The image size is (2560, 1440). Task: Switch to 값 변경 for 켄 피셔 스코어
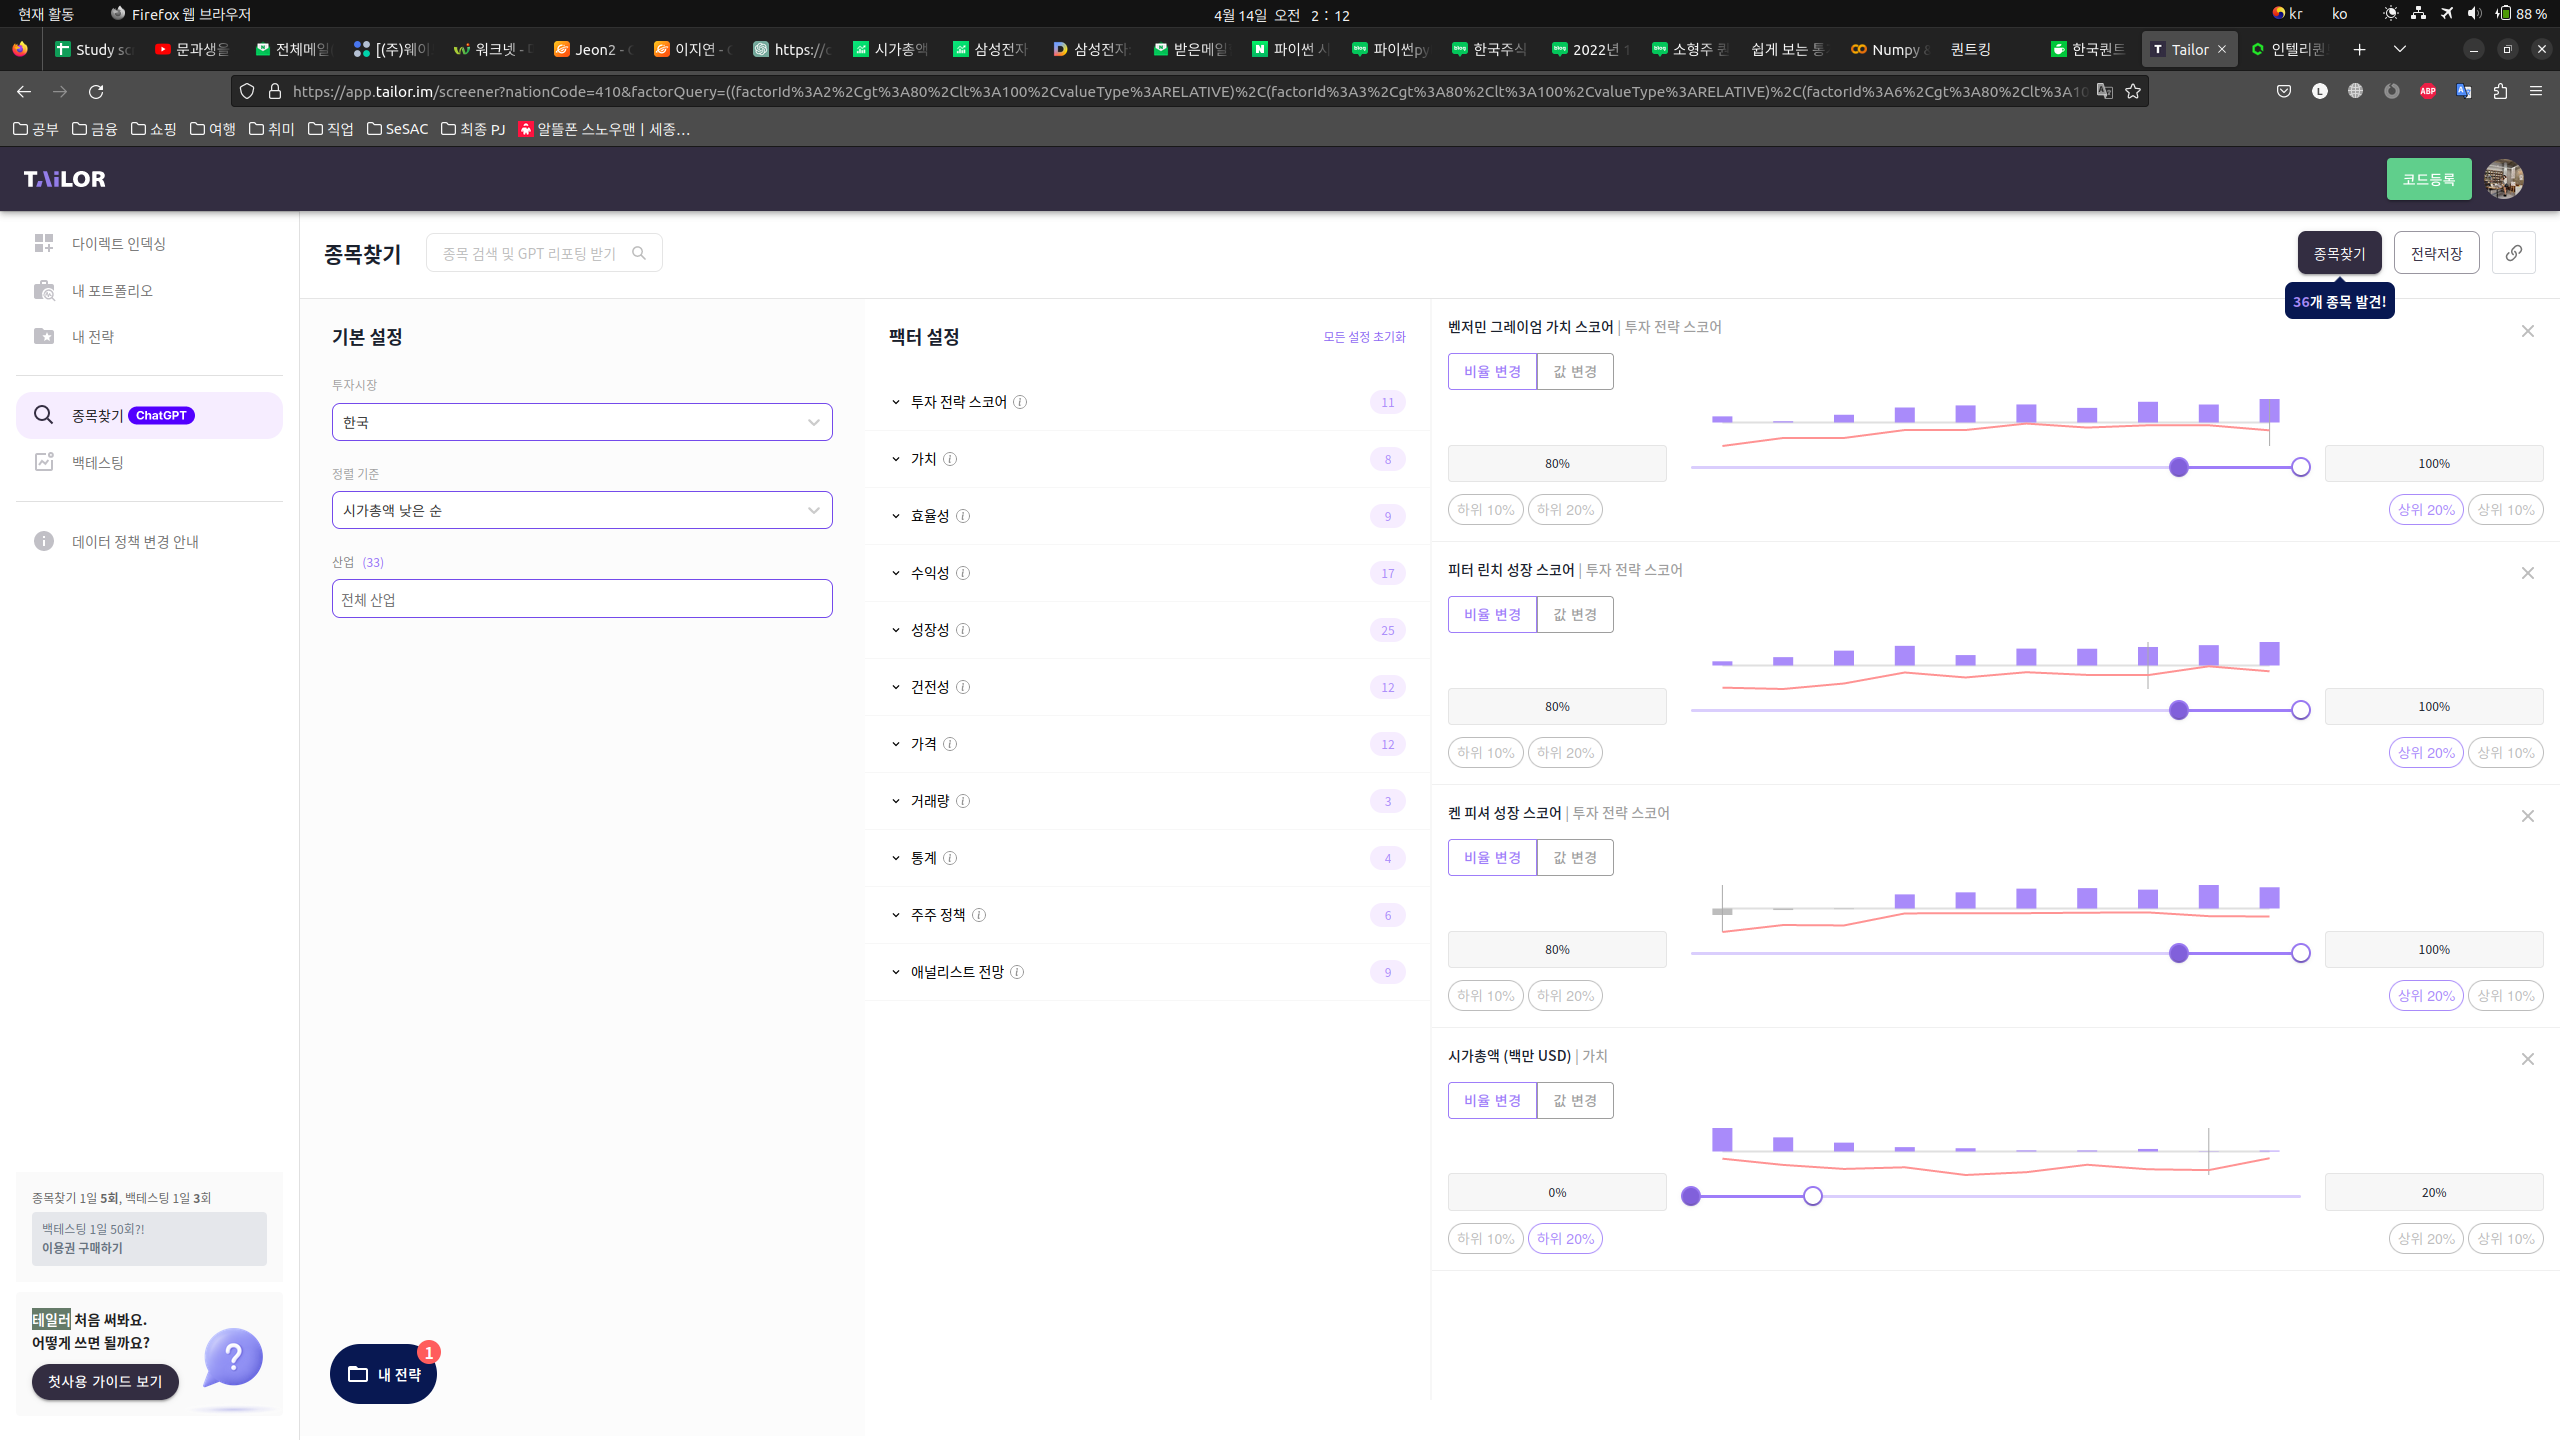pyautogui.click(x=1574, y=857)
